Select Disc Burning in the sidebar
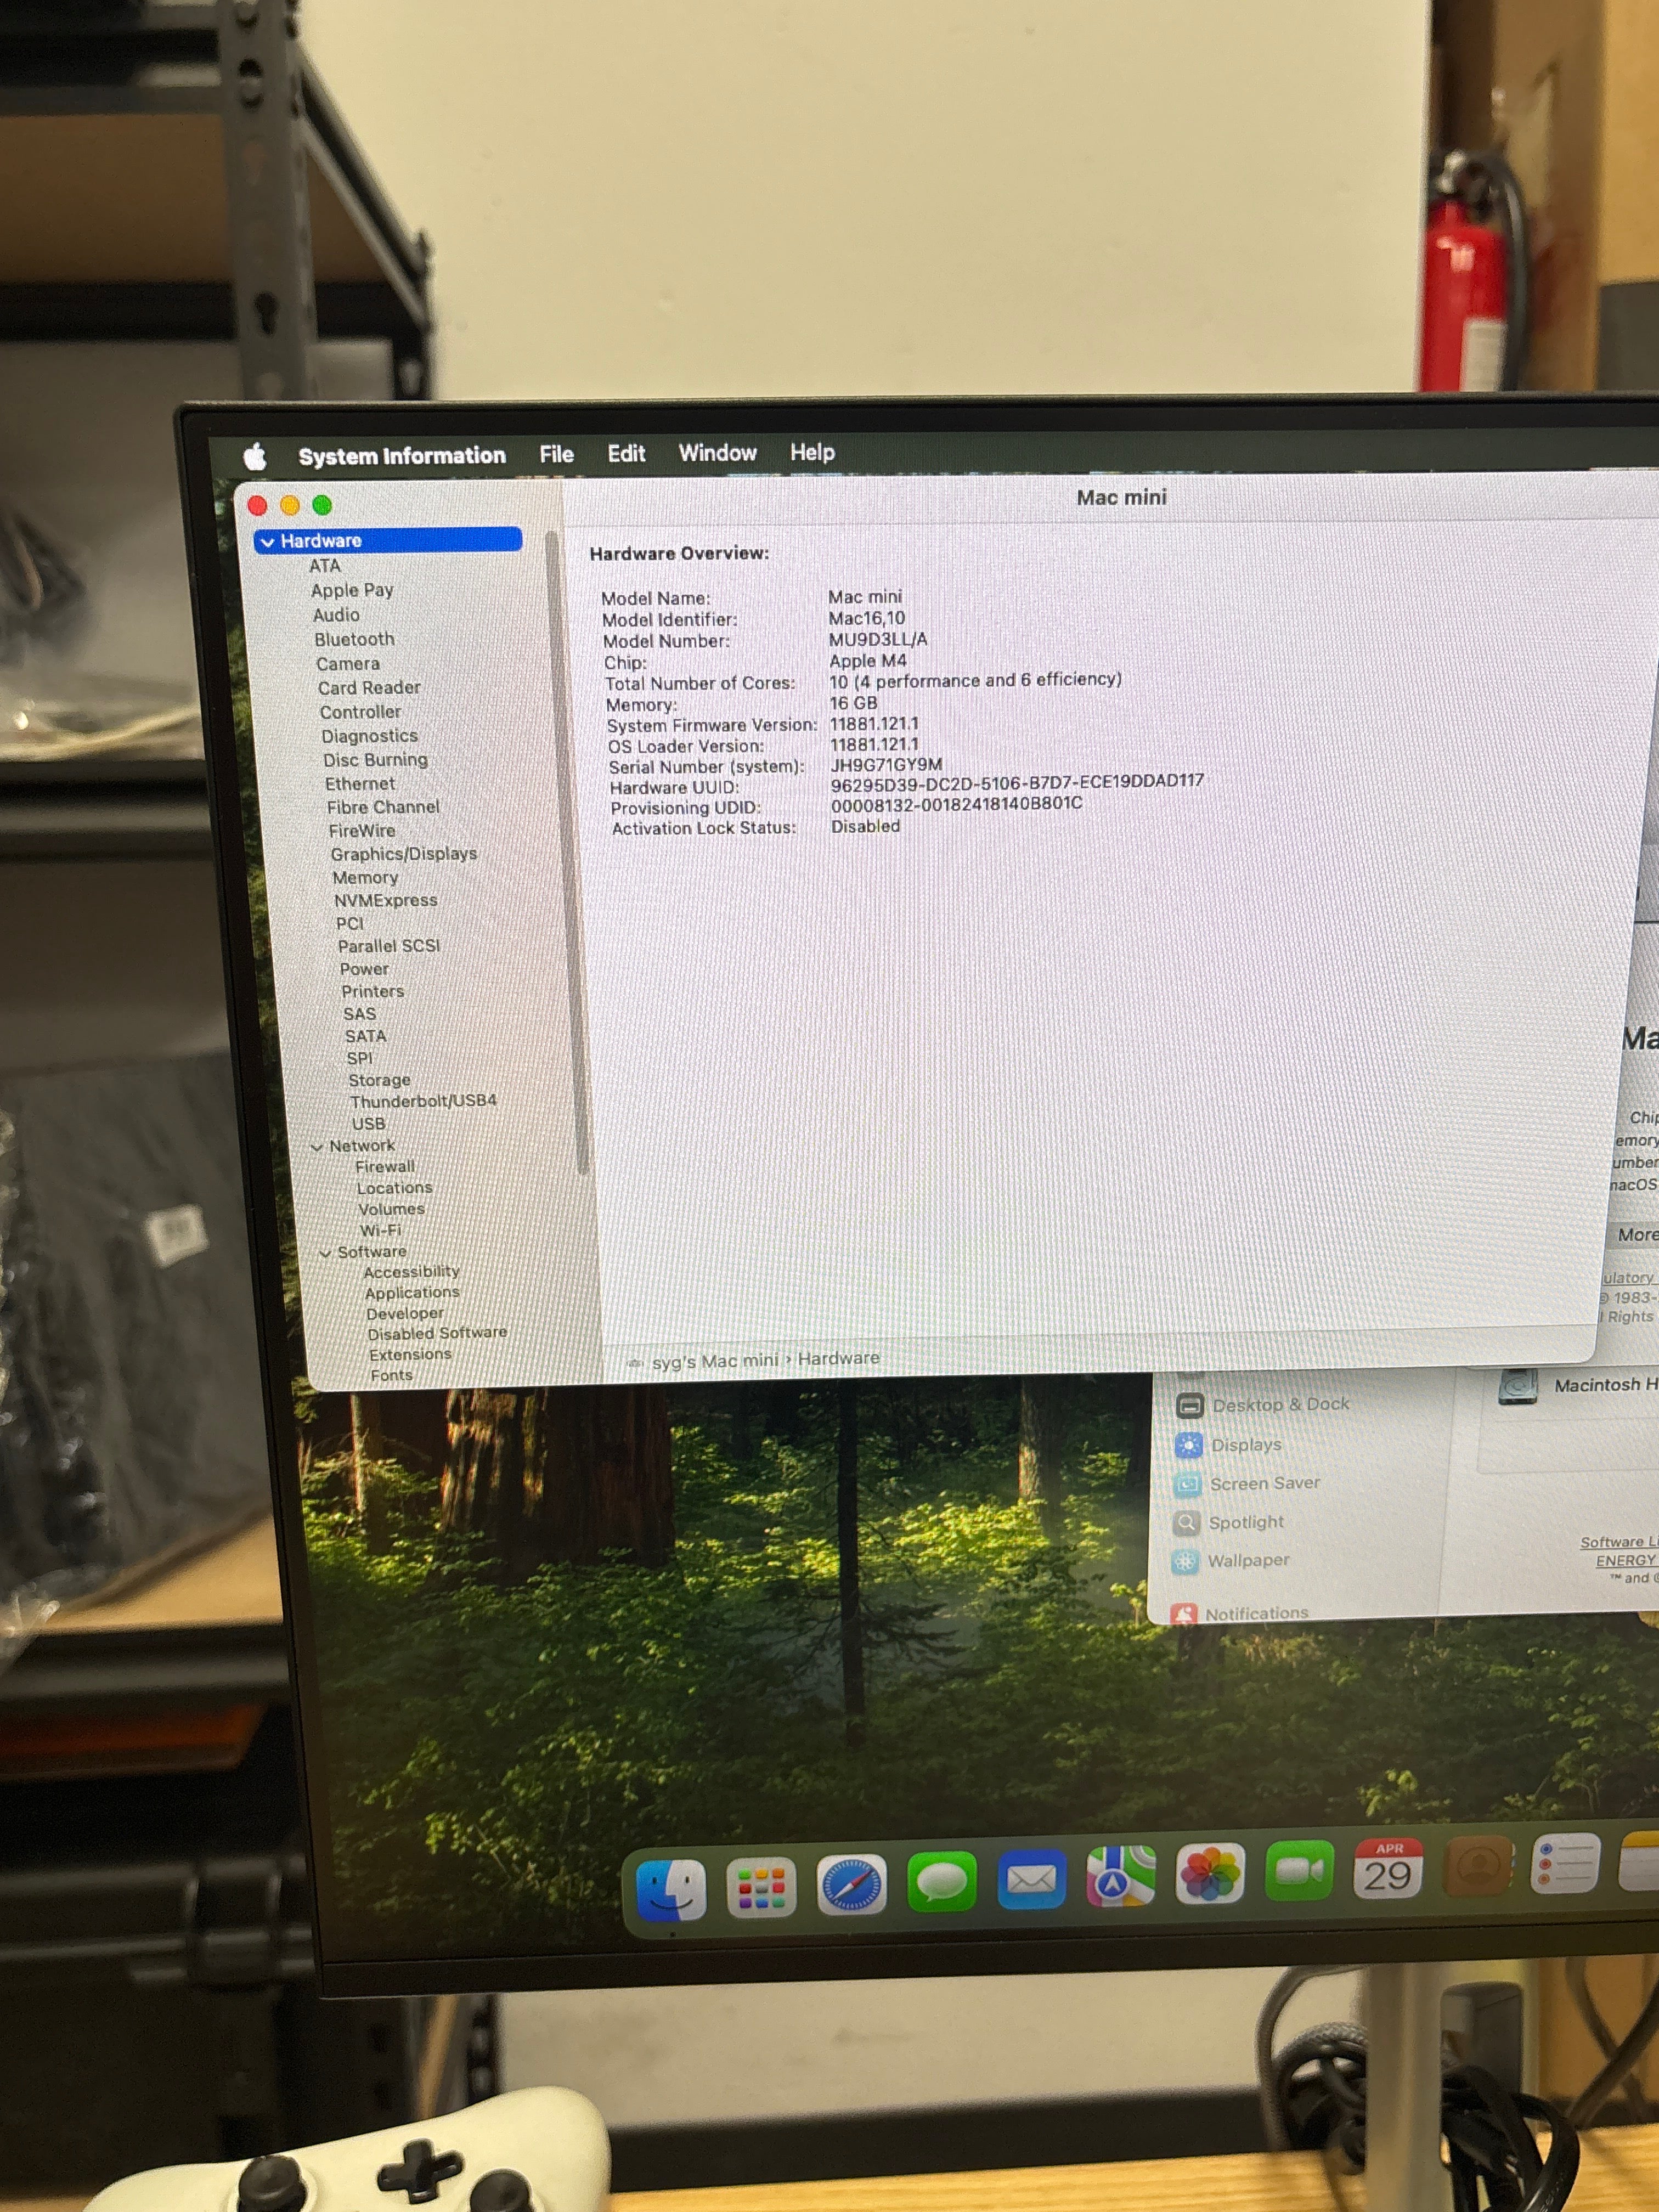Screen dimensions: 1659x2212 pyautogui.click(x=375, y=760)
